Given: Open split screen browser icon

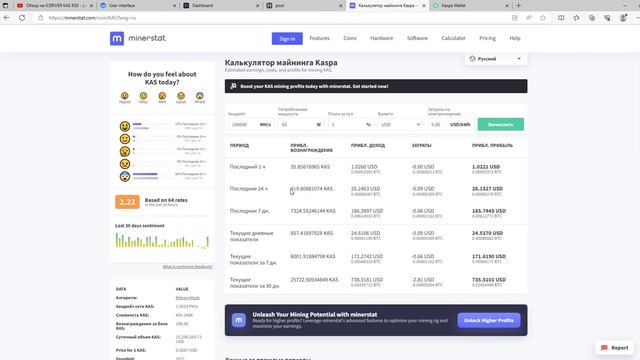Looking at the screenshot, I should (561, 18).
